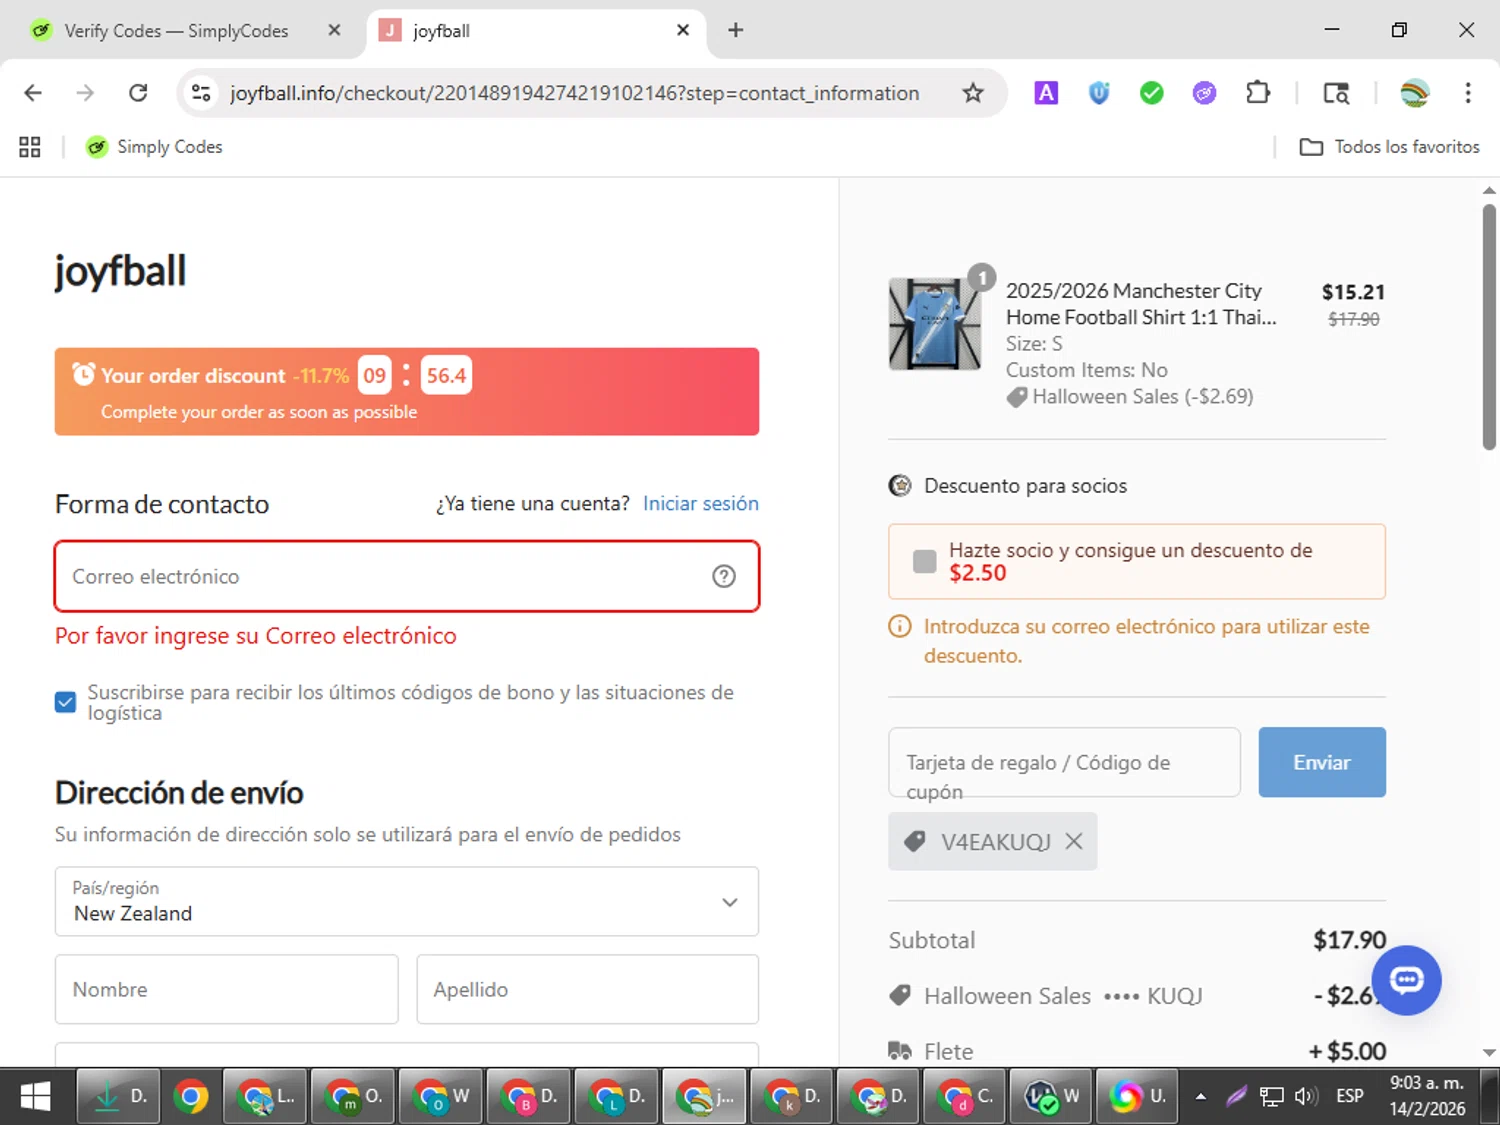
Task: Click the page's vertical scrollbar thumb
Action: point(1489,327)
